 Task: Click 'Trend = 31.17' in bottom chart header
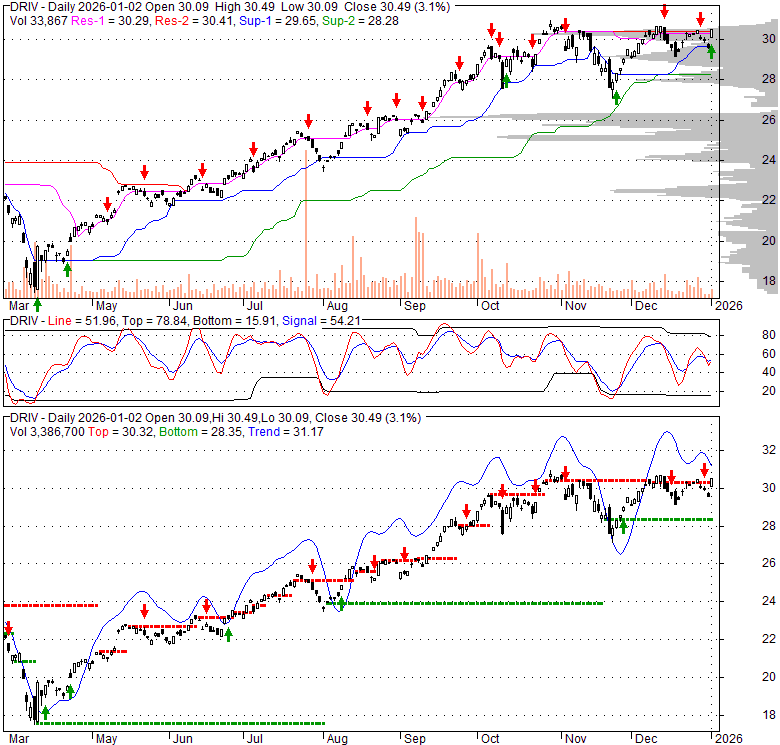(x=286, y=432)
